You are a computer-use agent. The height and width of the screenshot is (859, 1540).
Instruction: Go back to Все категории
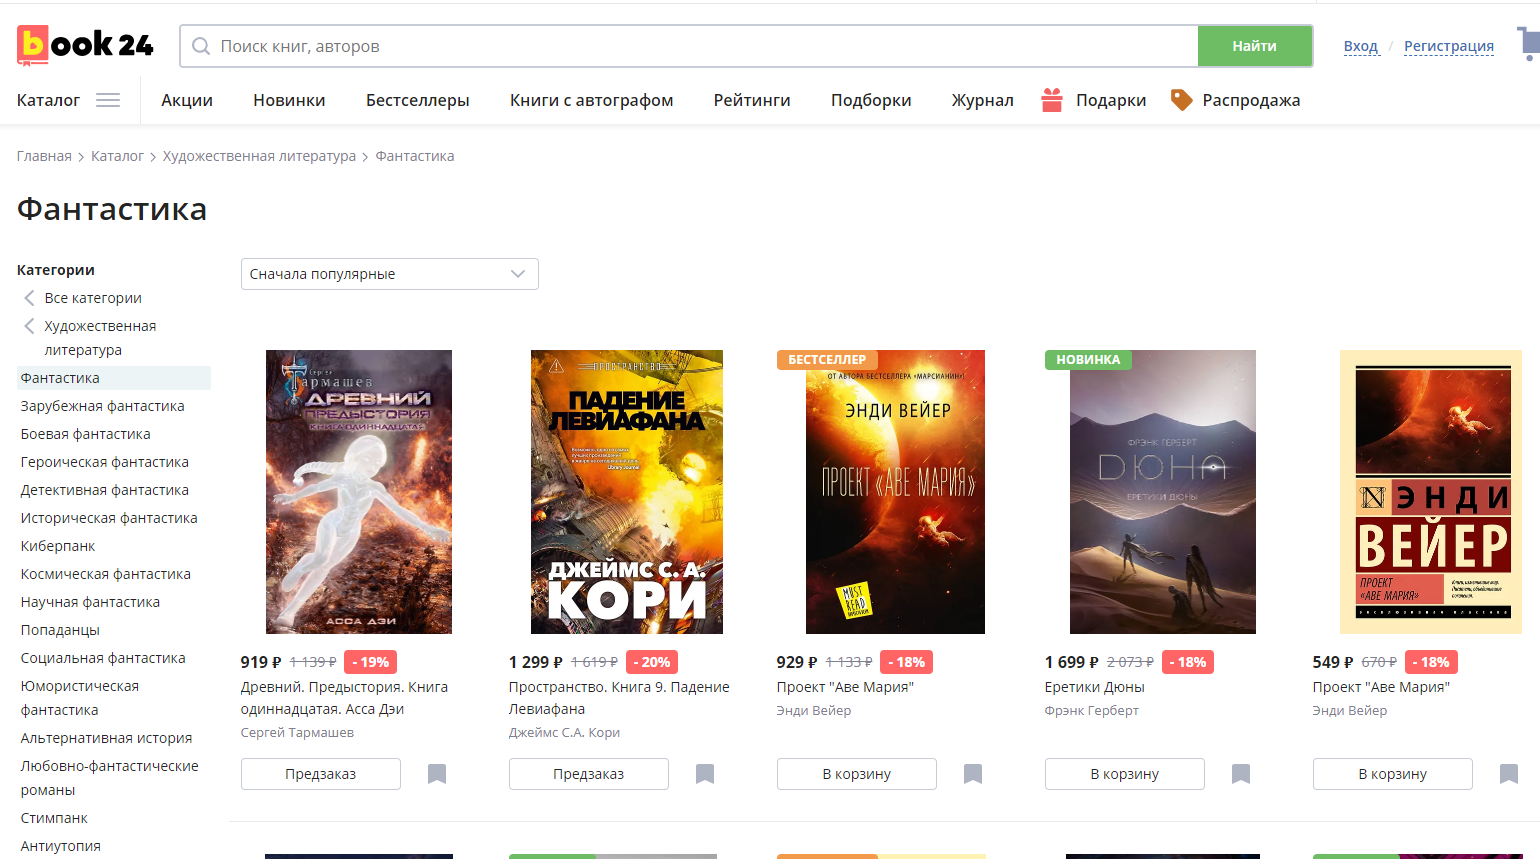pyautogui.click(x=93, y=298)
